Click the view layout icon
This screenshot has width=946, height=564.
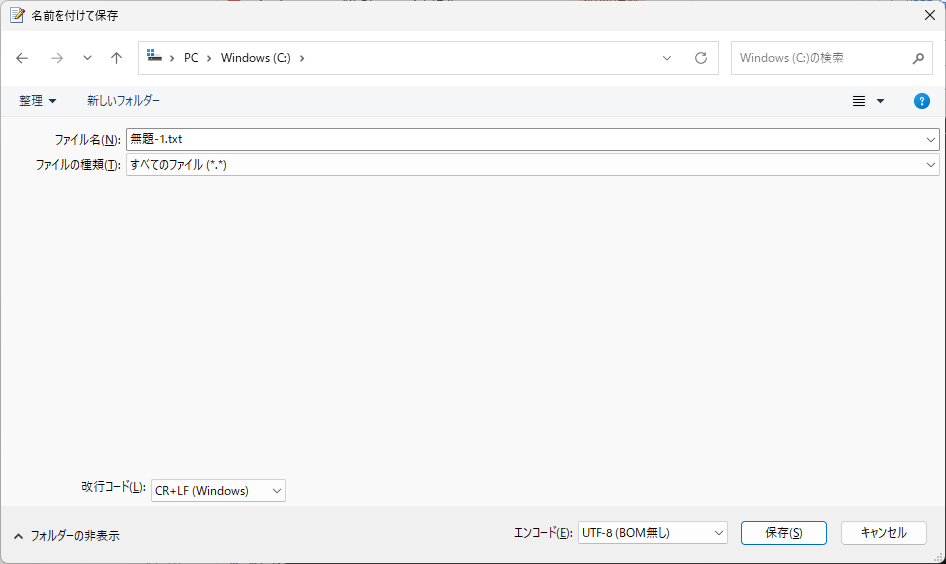point(858,101)
